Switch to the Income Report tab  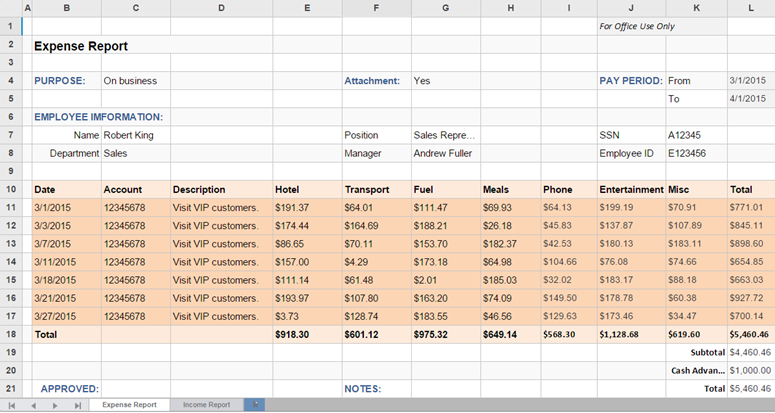click(206, 405)
